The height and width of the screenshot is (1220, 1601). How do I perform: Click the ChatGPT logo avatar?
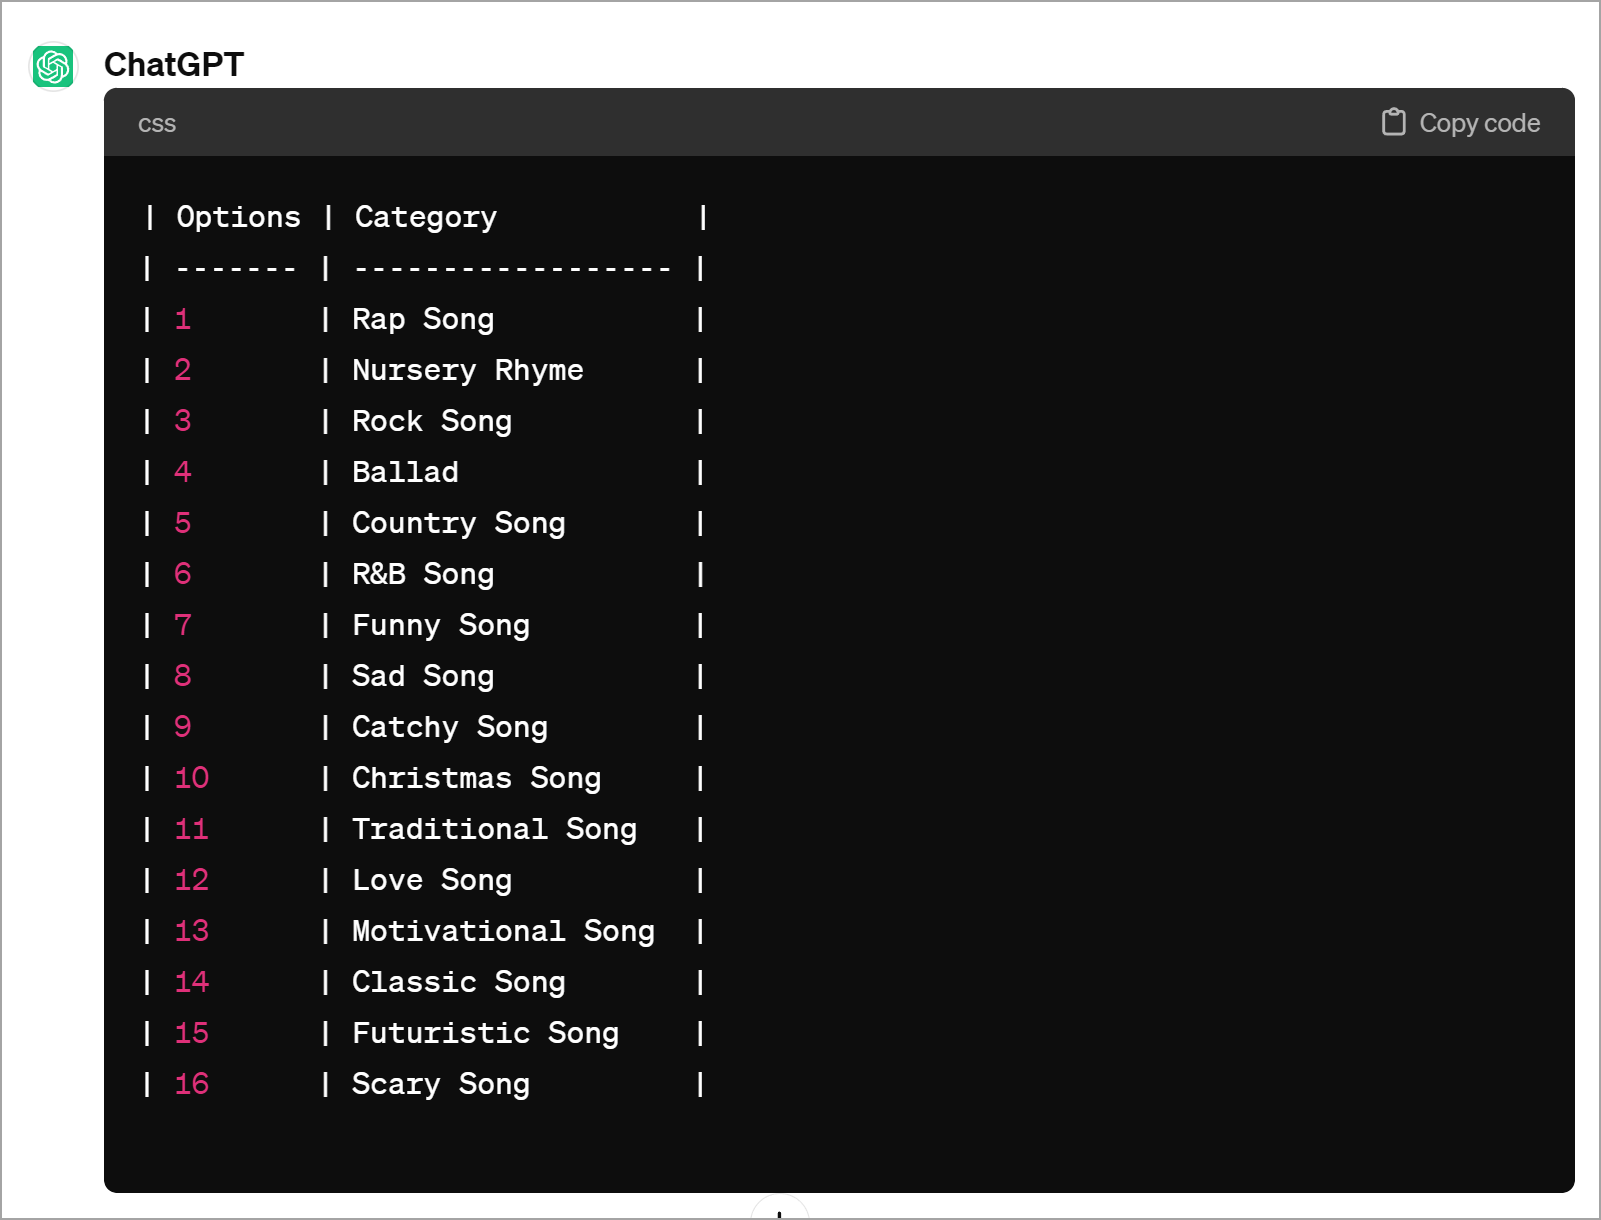pyautogui.click(x=54, y=66)
